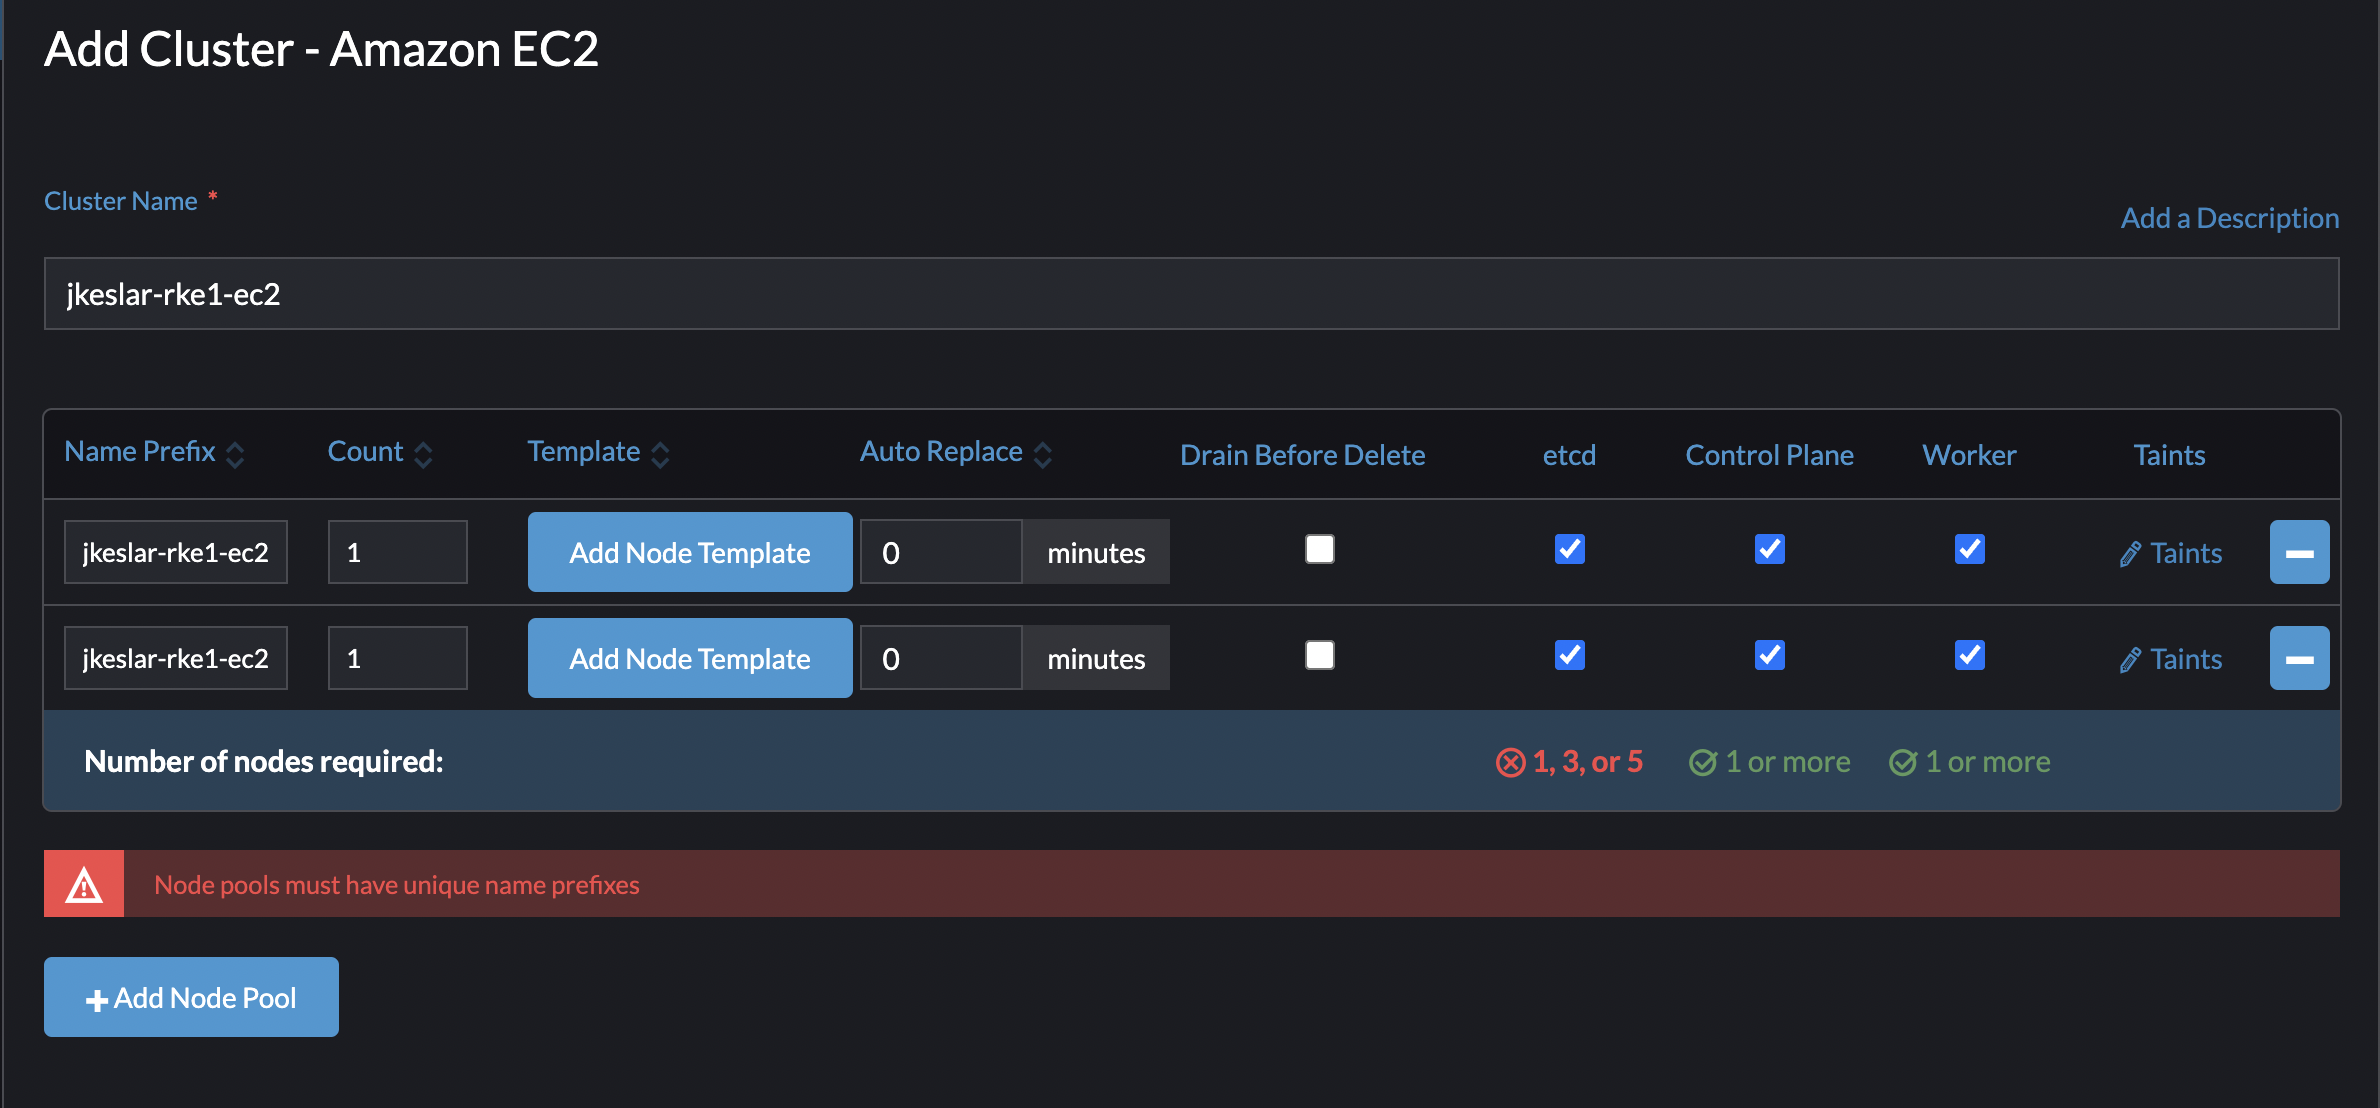
Task: Click the red error icon next to 1,3,or5
Action: coord(1510,761)
